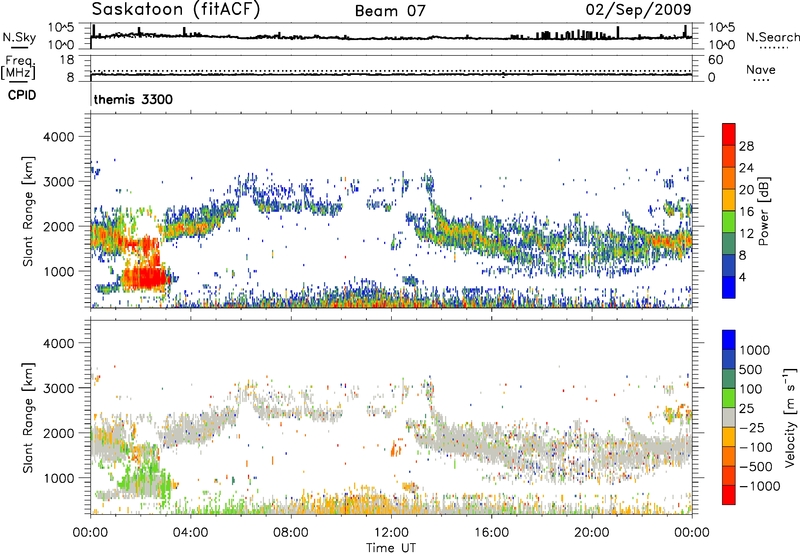This screenshot has height=554, width=800.
Task: Pick the blue Velocity segment above 1000
Action: 729,340
